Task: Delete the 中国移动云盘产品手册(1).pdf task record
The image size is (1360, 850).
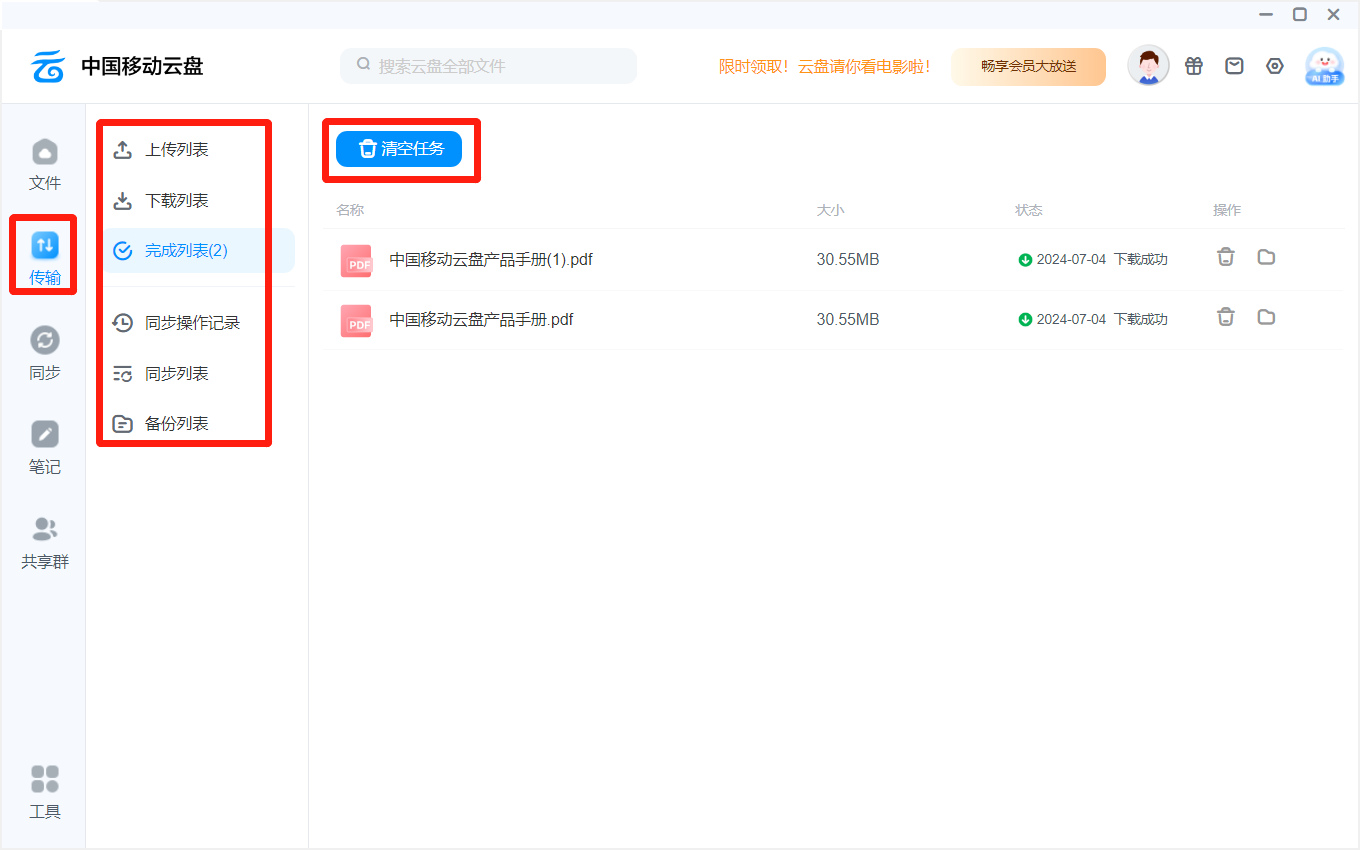Action: (x=1226, y=257)
